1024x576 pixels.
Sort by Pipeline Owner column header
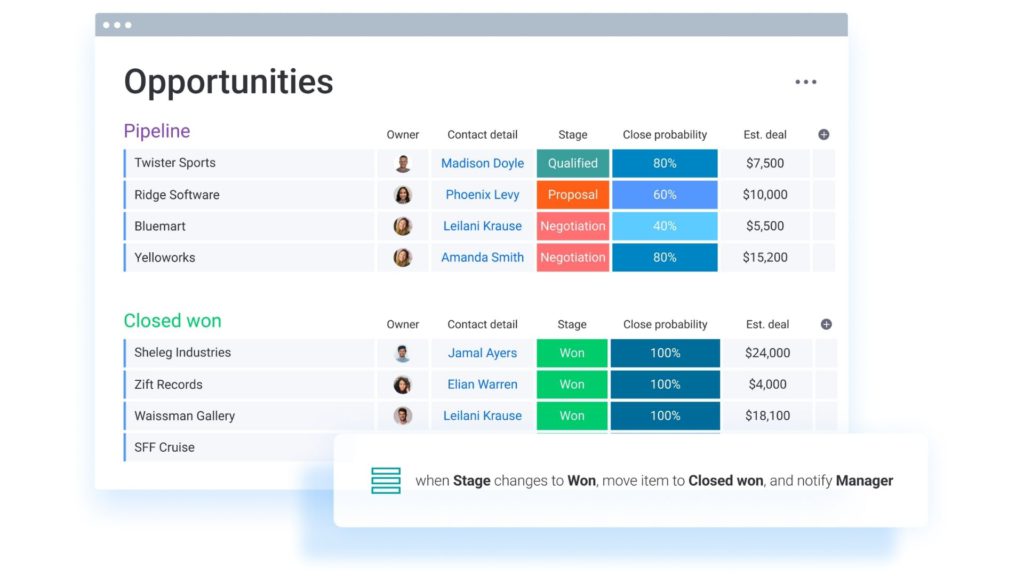[402, 135]
